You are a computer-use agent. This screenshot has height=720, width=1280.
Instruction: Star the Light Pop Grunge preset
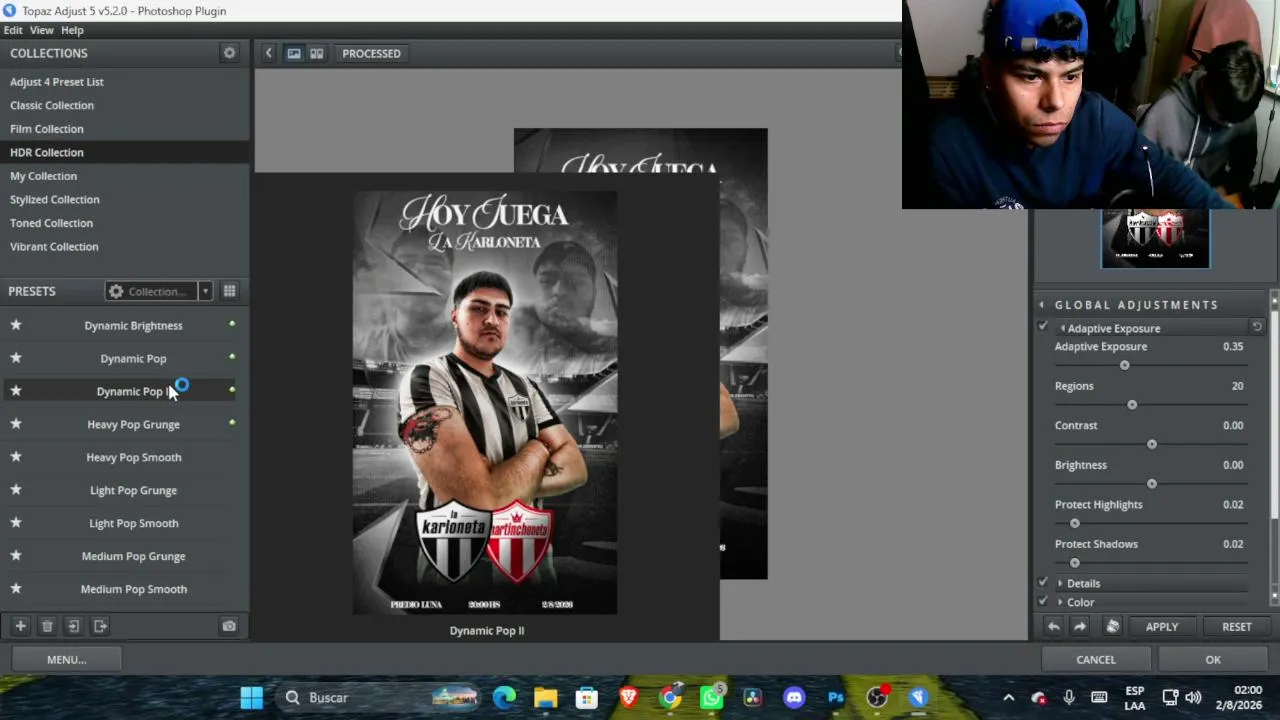(x=16, y=490)
